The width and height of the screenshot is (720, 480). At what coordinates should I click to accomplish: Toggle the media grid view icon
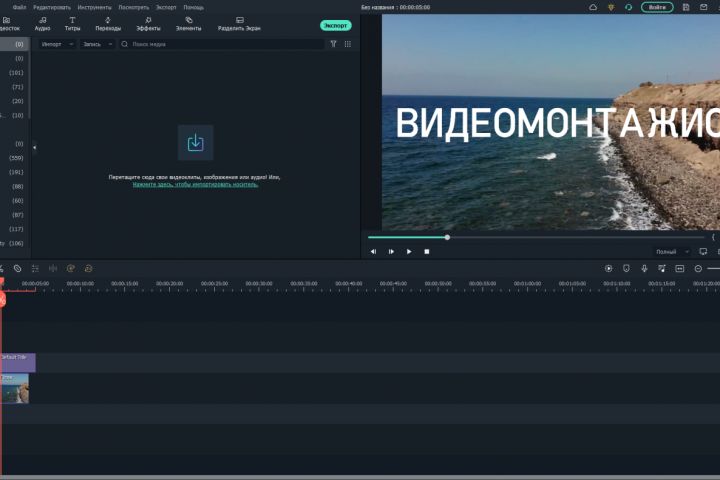(348, 44)
